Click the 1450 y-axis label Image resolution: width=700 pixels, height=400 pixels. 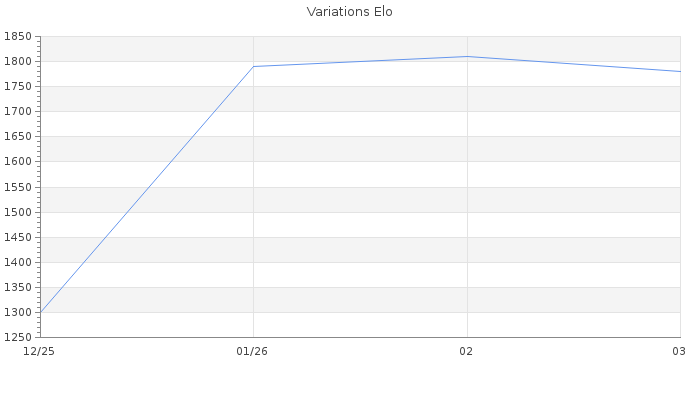coord(18,237)
